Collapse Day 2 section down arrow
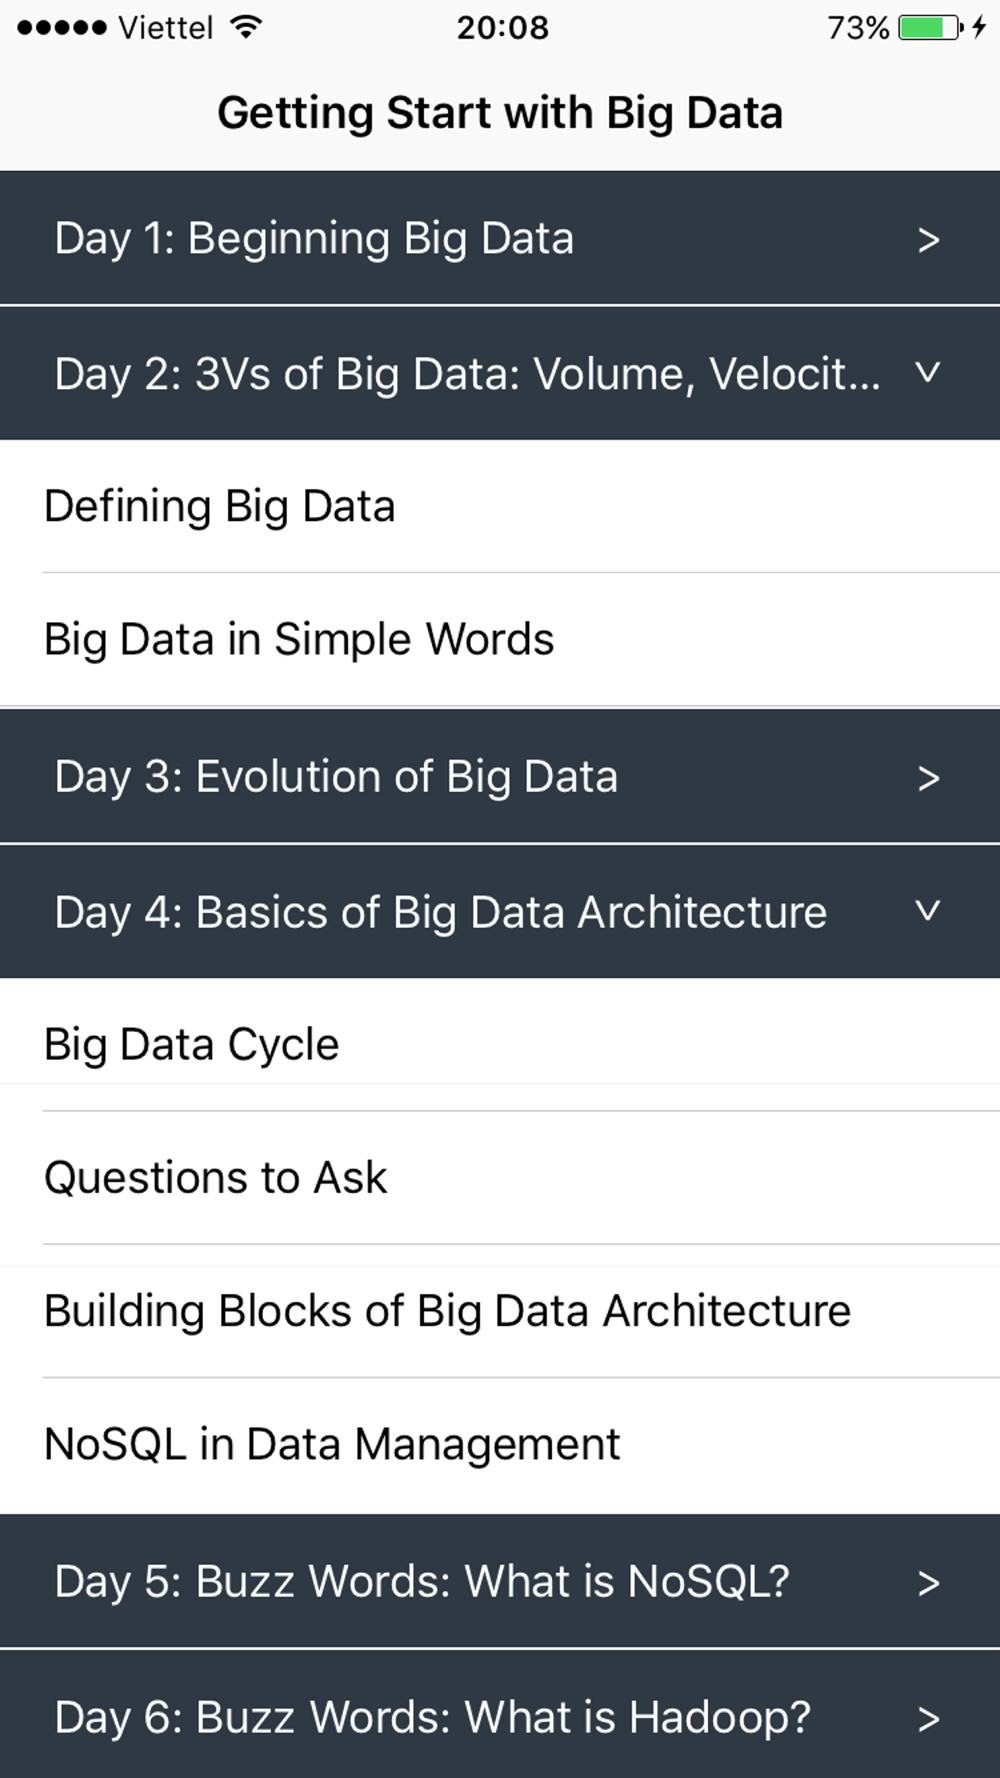This screenshot has height=1778, width=1000. pos(928,373)
